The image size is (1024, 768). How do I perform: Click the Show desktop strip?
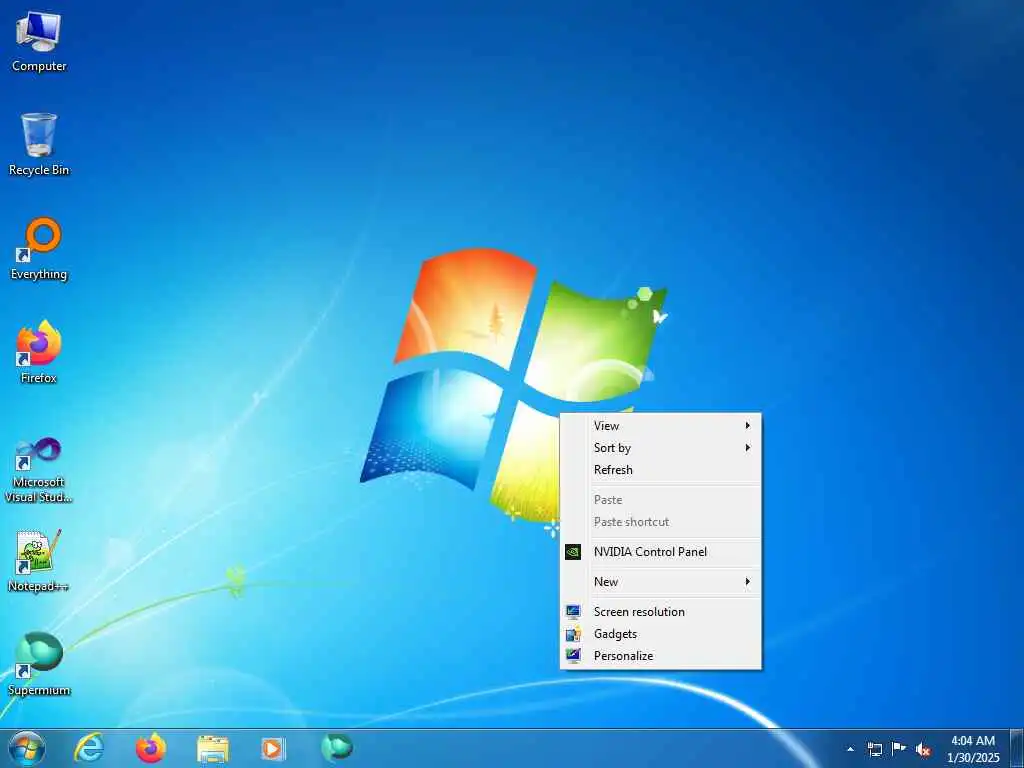[1017, 749]
